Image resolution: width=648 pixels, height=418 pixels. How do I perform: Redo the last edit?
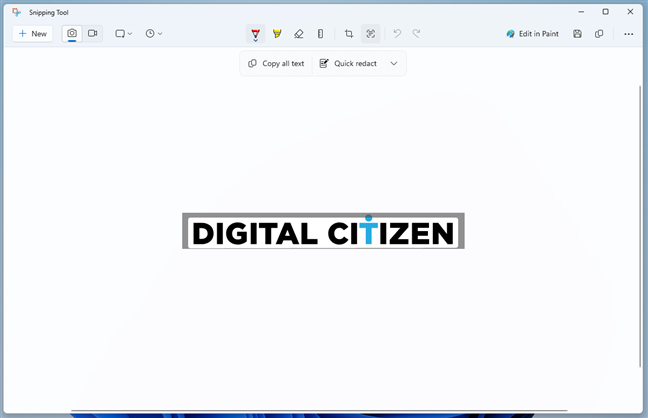tap(417, 33)
